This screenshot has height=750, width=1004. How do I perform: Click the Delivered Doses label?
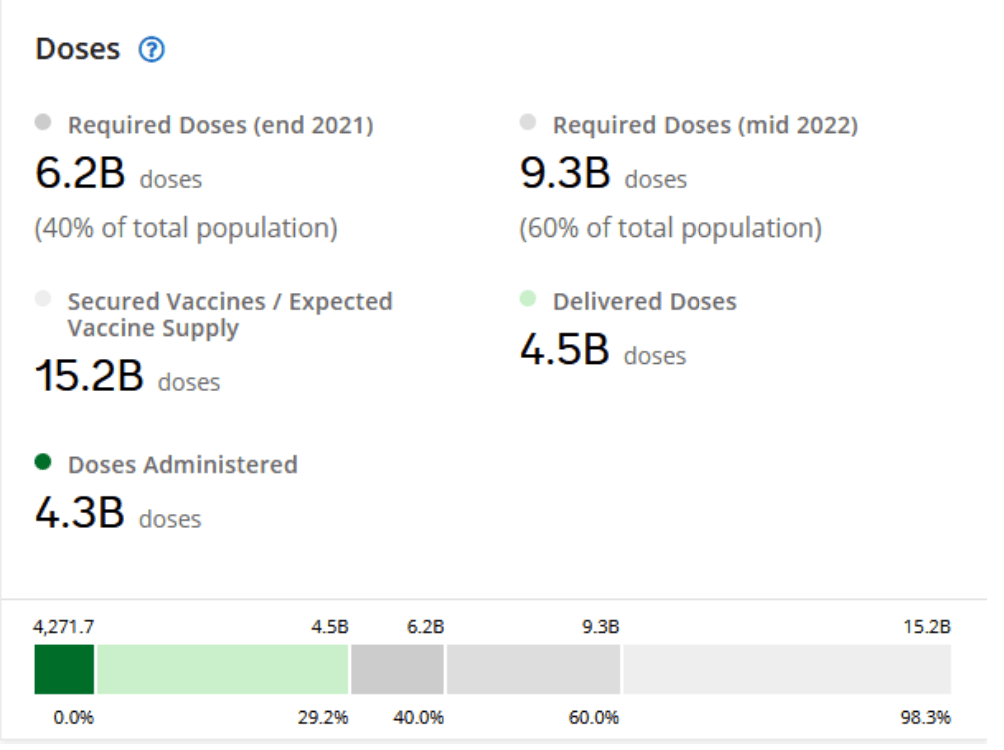pos(644,301)
